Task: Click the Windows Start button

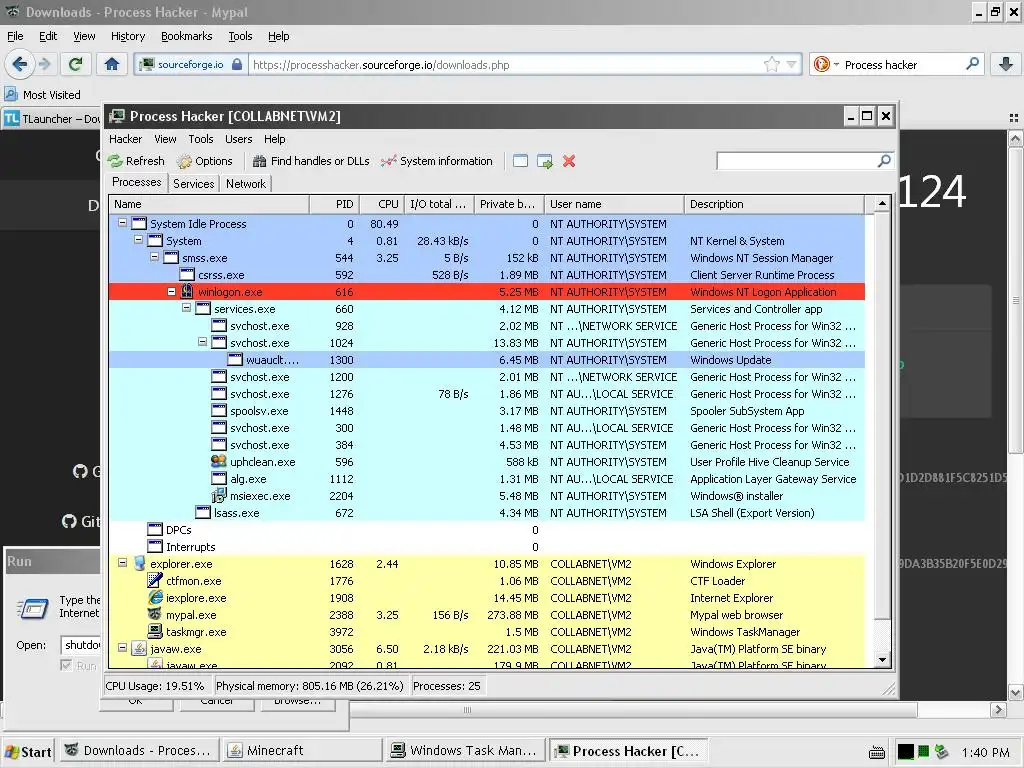Action: click(27, 752)
